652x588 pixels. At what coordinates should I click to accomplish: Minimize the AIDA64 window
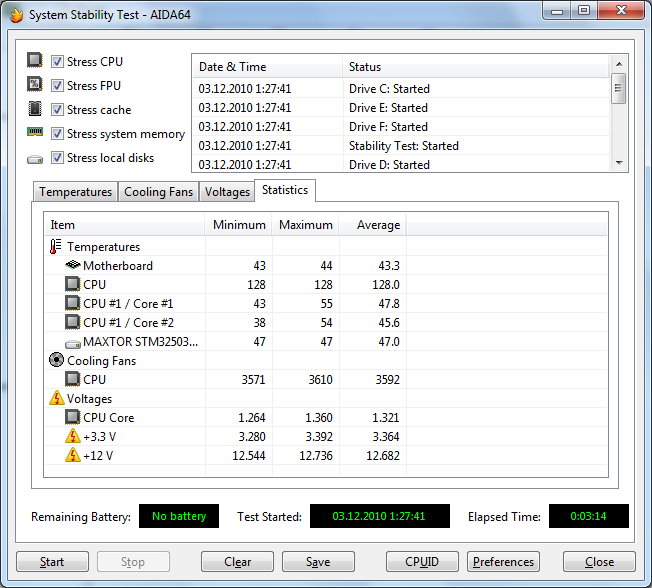(x=557, y=11)
